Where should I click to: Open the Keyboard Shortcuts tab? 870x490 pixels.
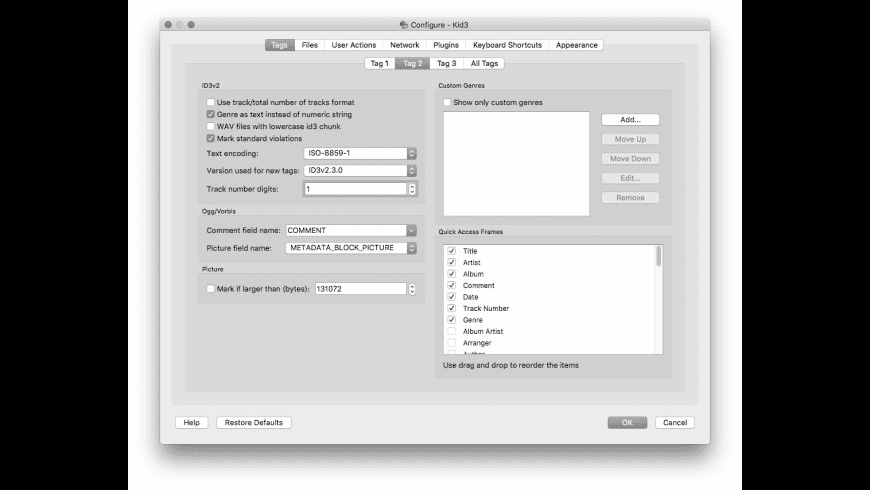[507, 45]
